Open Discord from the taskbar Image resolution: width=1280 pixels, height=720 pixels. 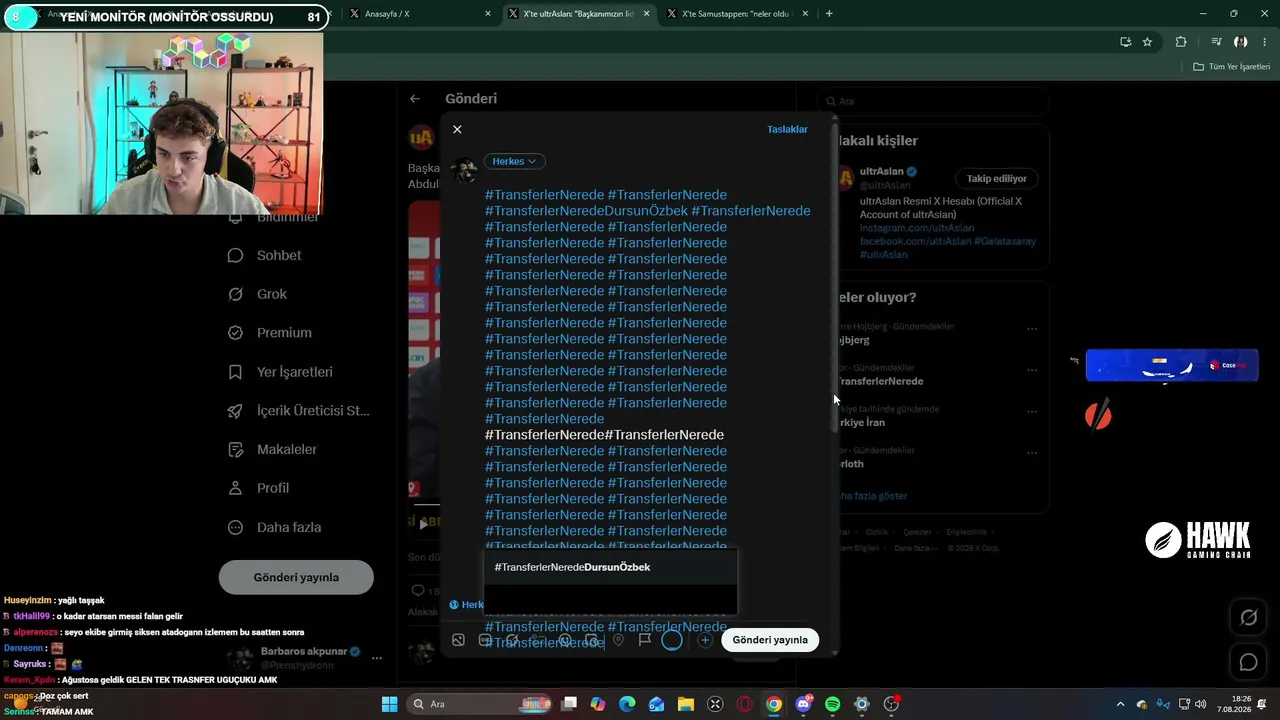[803, 704]
